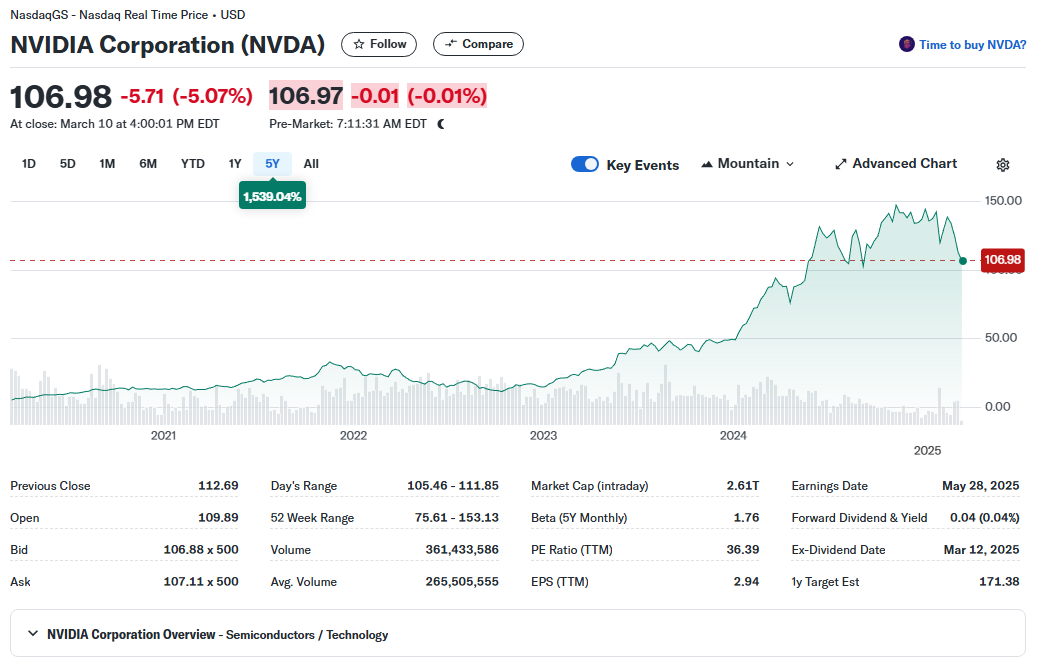Click the 1,539.04% return badge

click(272, 196)
